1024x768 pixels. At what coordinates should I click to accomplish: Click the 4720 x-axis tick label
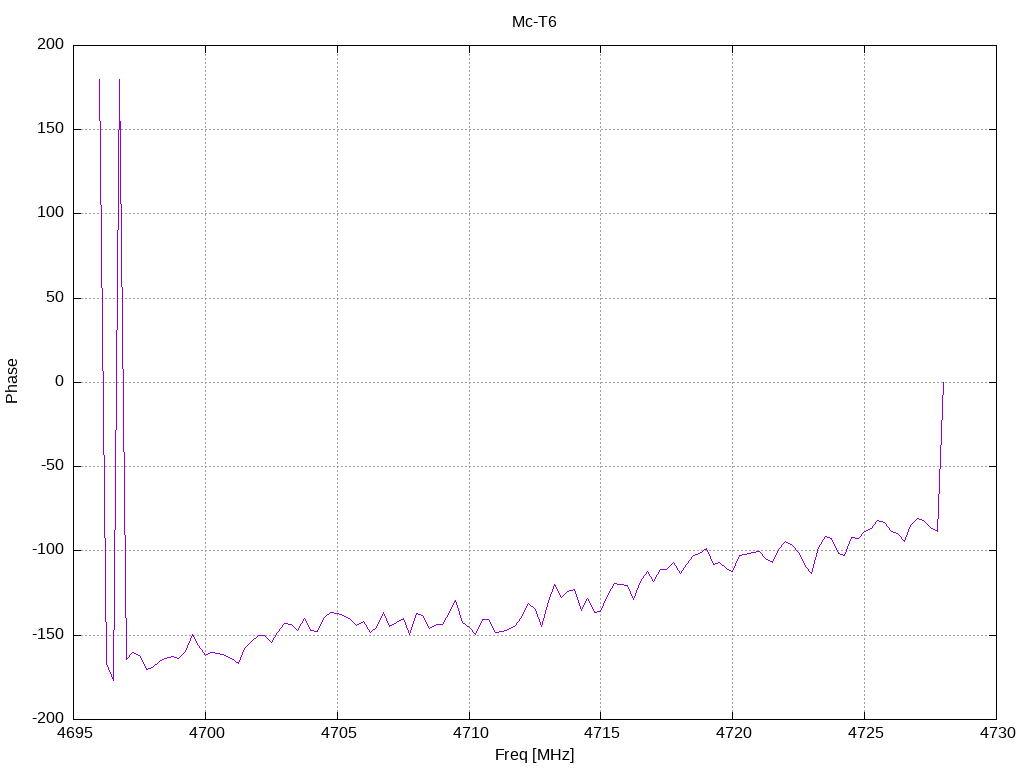click(x=733, y=733)
